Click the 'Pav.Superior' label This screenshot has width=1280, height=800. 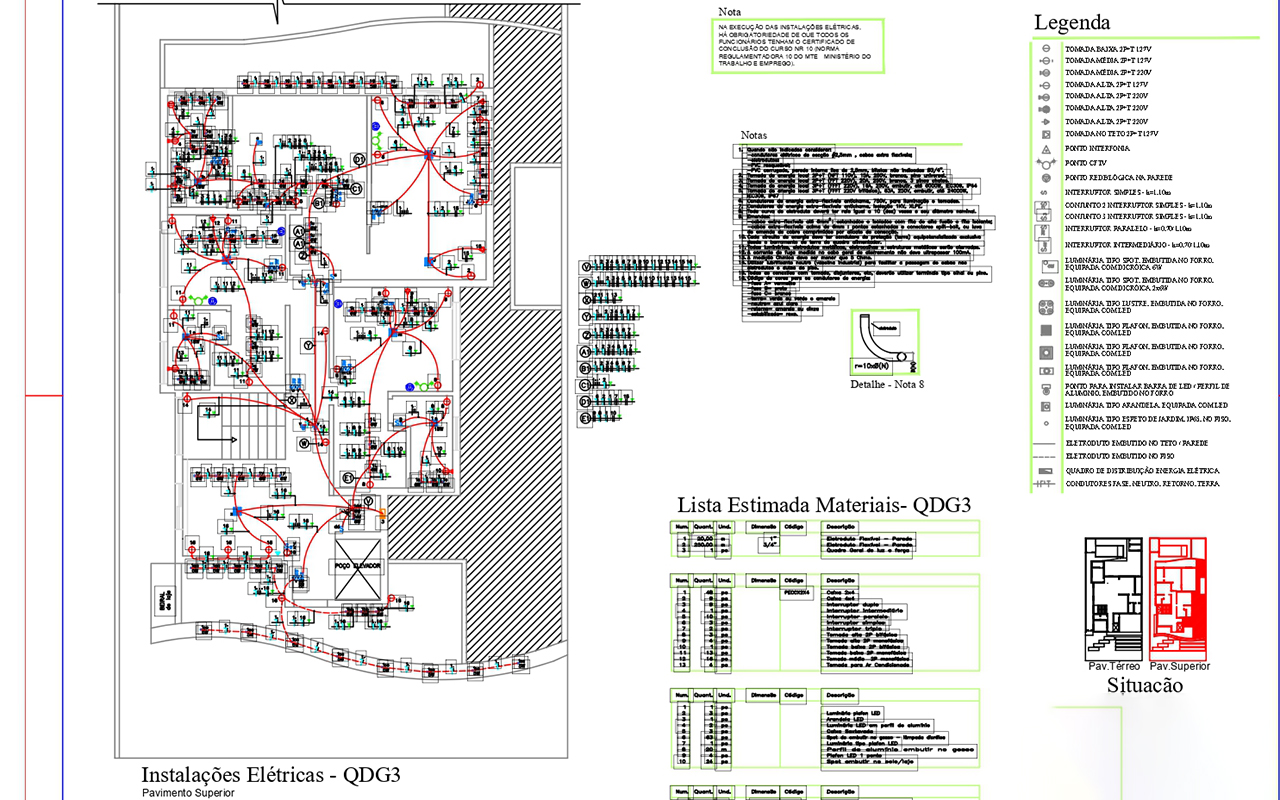click(1180, 666)
